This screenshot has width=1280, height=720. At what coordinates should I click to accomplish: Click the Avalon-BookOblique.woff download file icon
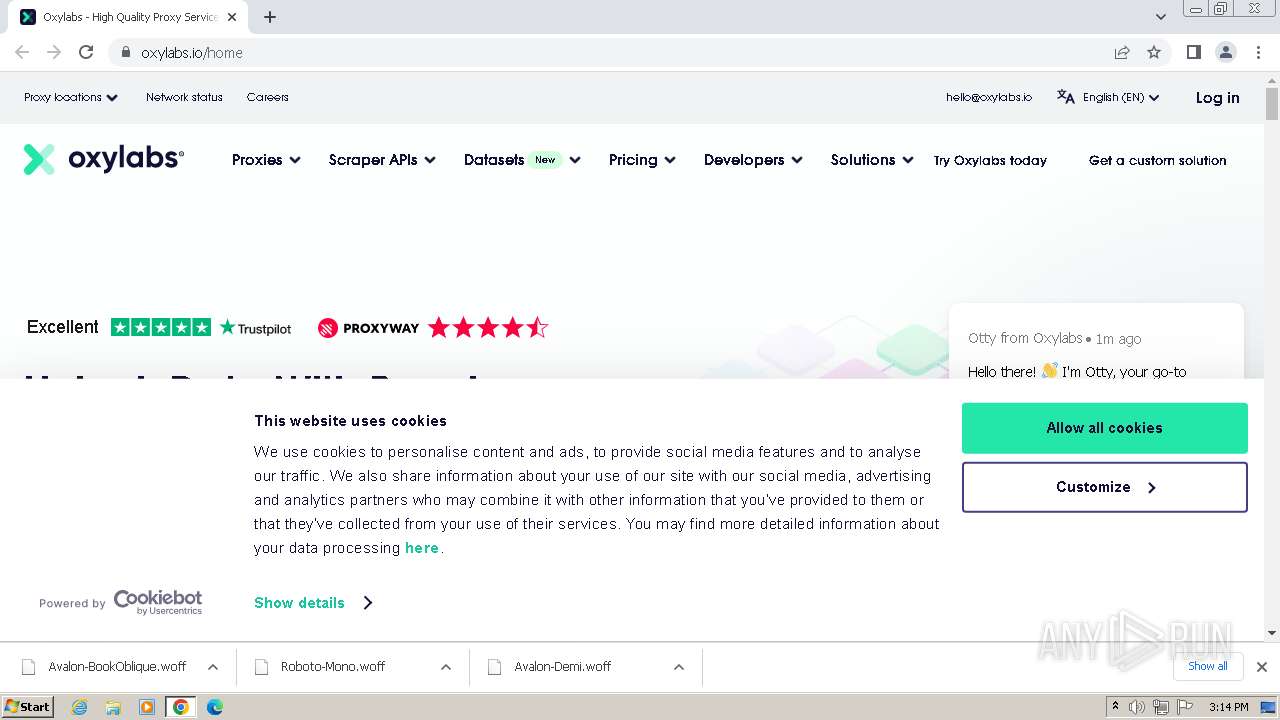pyautogui.click(x=29, y=667)
